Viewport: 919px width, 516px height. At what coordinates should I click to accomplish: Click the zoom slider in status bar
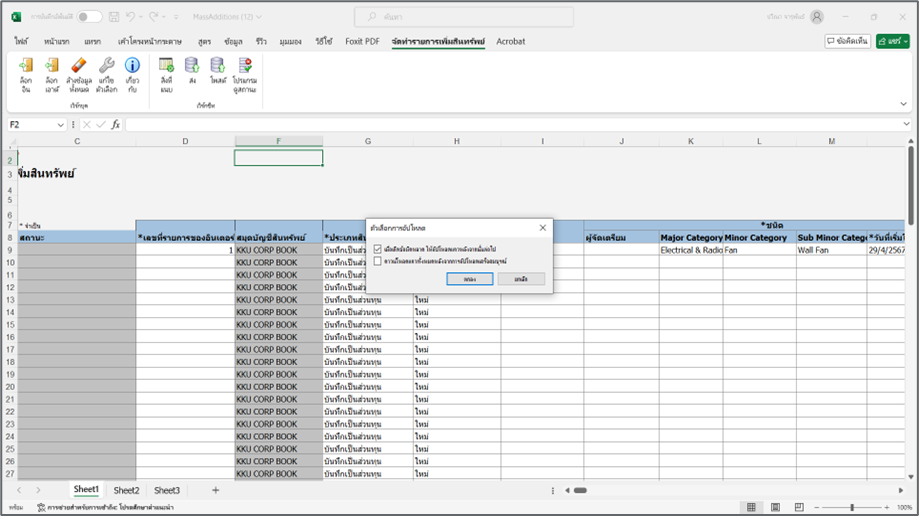(851, 508)
